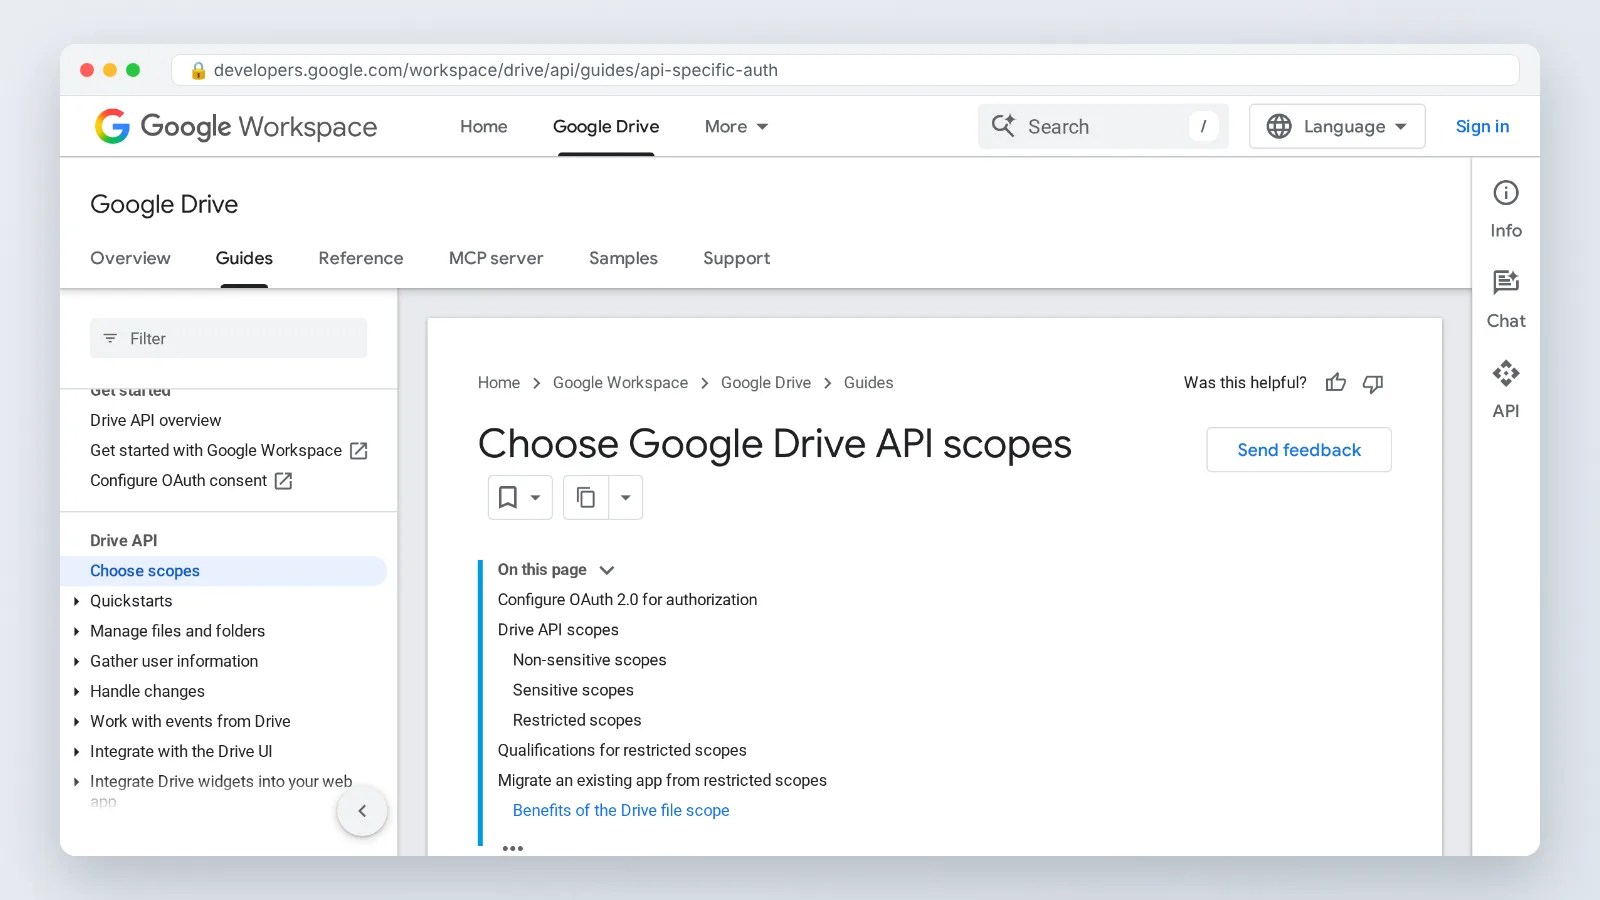Switch to the Samples tab

623,258
